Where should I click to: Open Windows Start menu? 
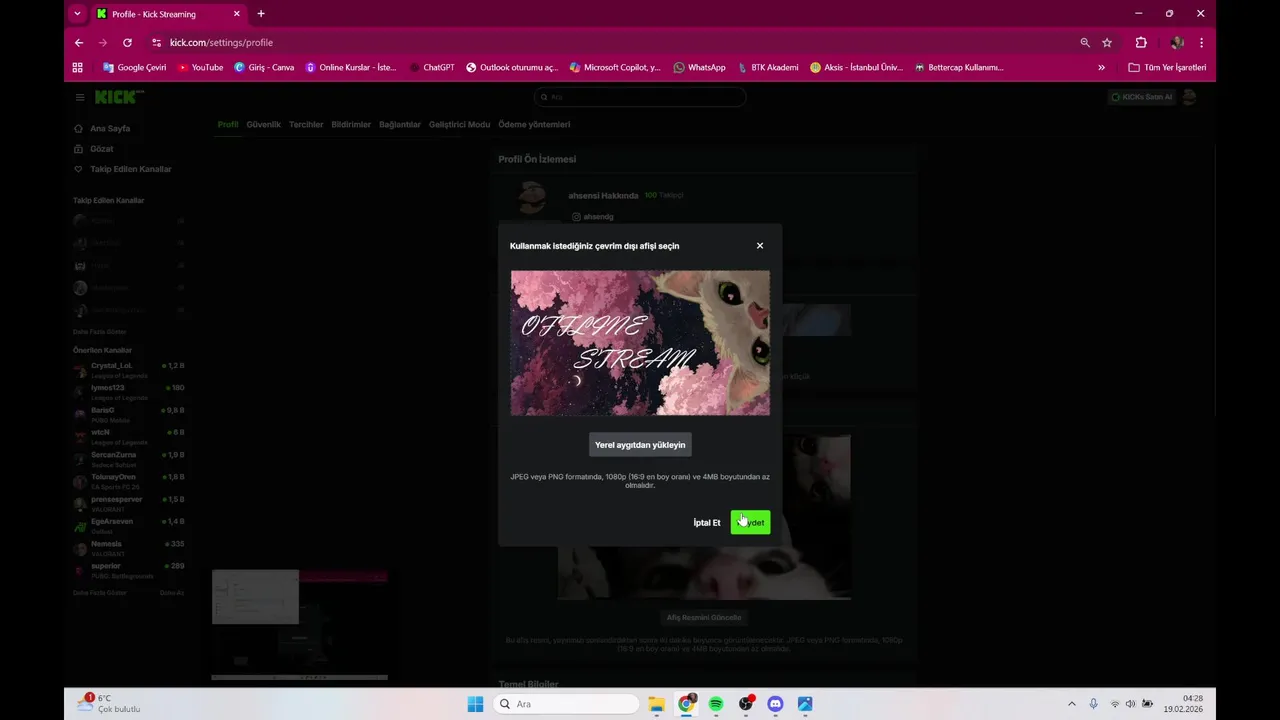[475, 704]
